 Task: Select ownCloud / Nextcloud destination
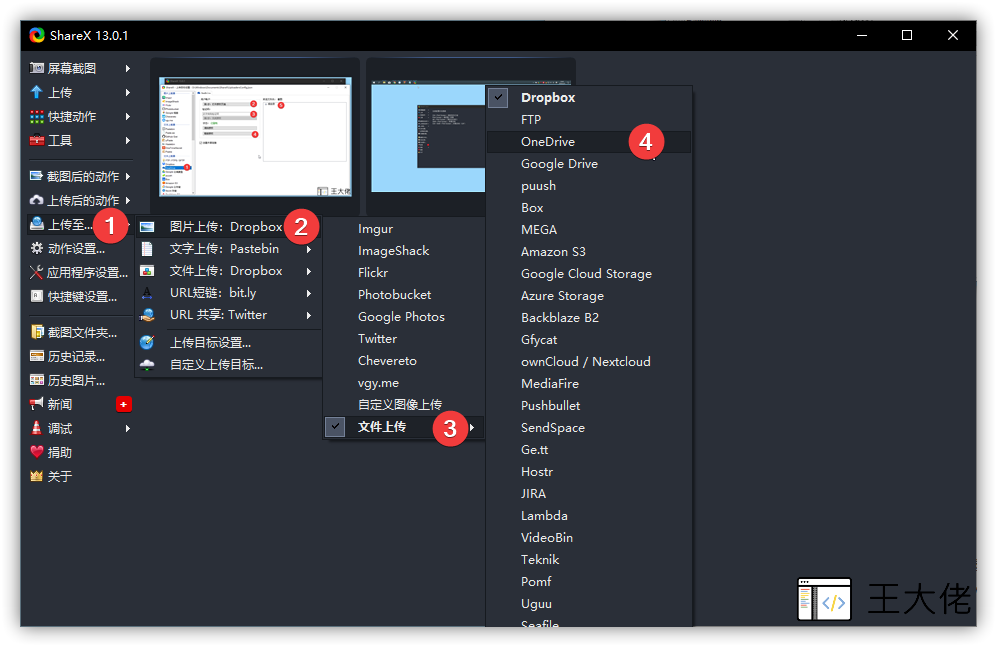[589, 362]
